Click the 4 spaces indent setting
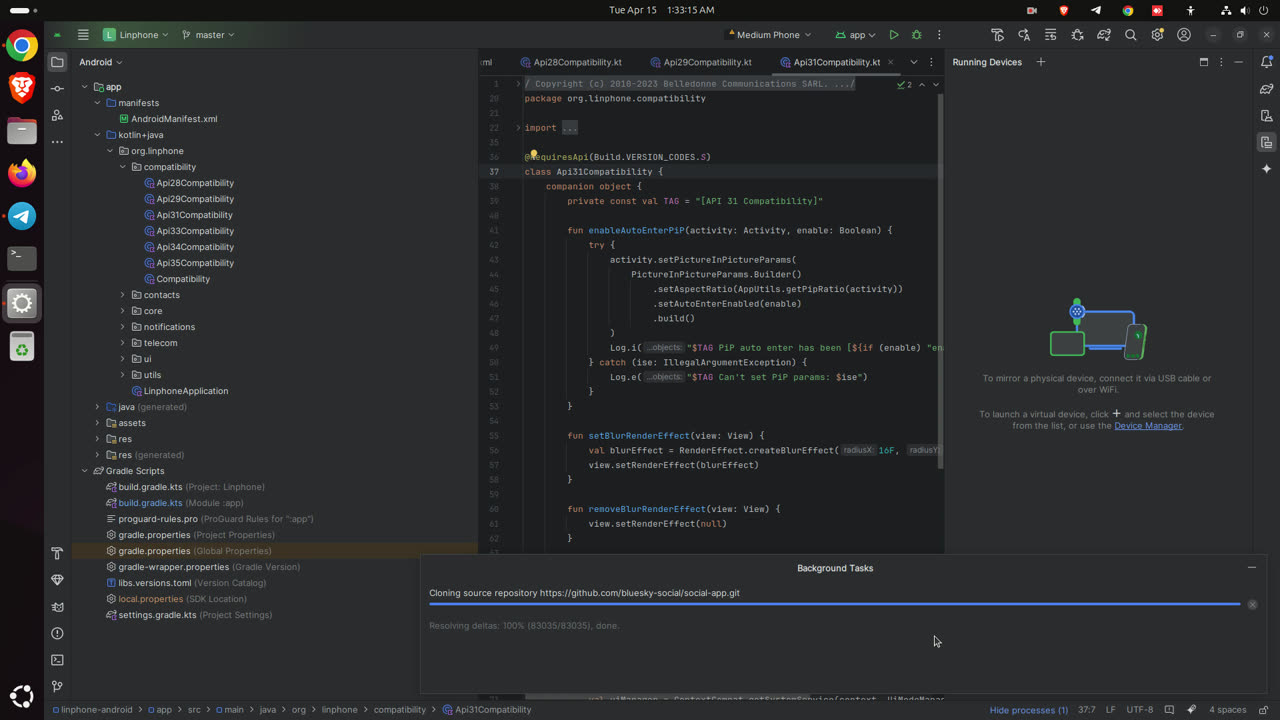Image resolution: width=1280 pixels, height=720 pixels. tap(1227, 710)
